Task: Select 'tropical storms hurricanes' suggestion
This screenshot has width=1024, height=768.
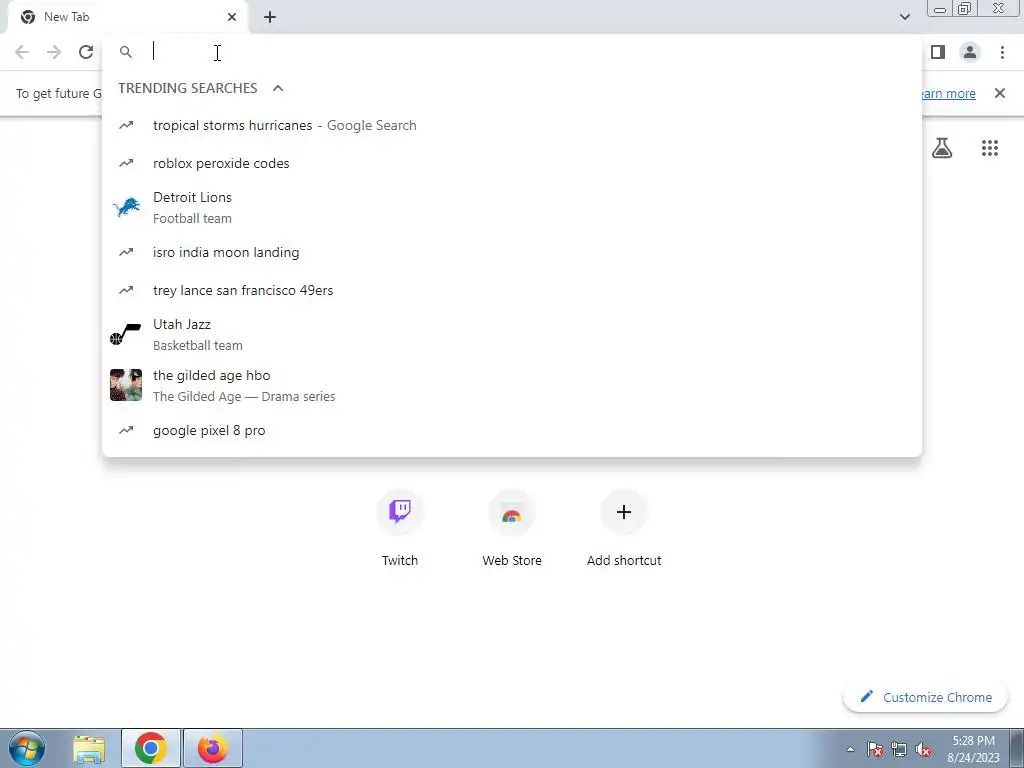Action: click(x=512, y=125)
